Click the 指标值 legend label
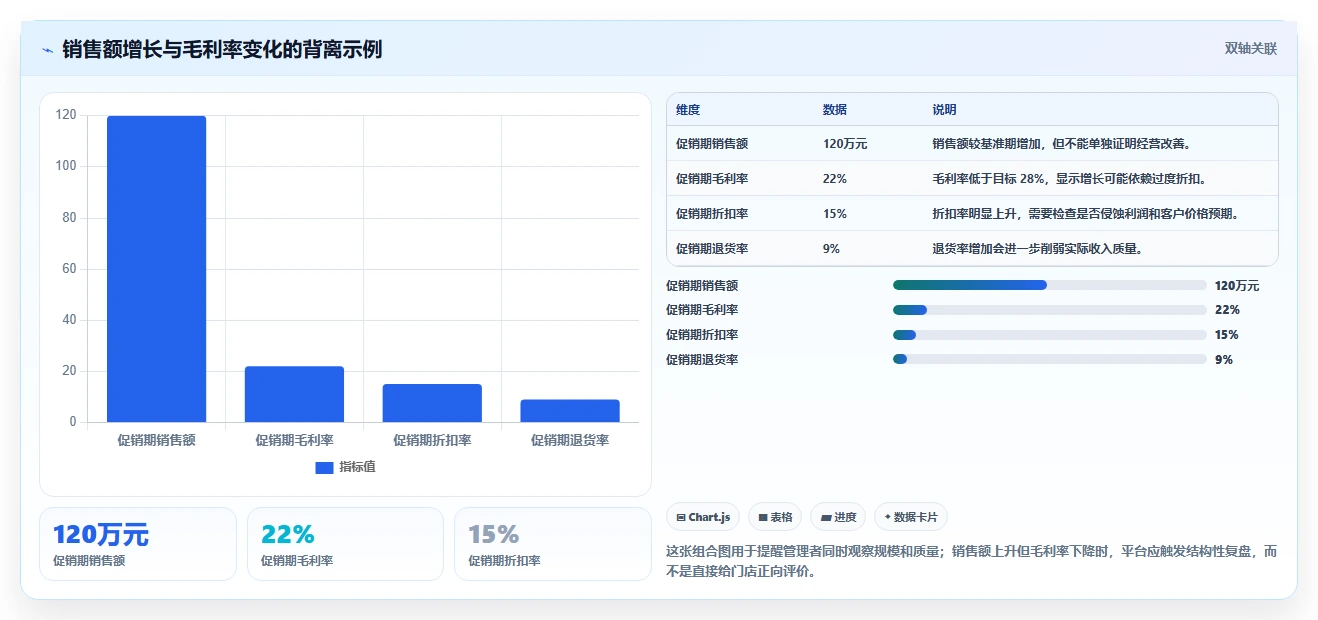This screenshot has width=1318, height=620. (357, 467)
